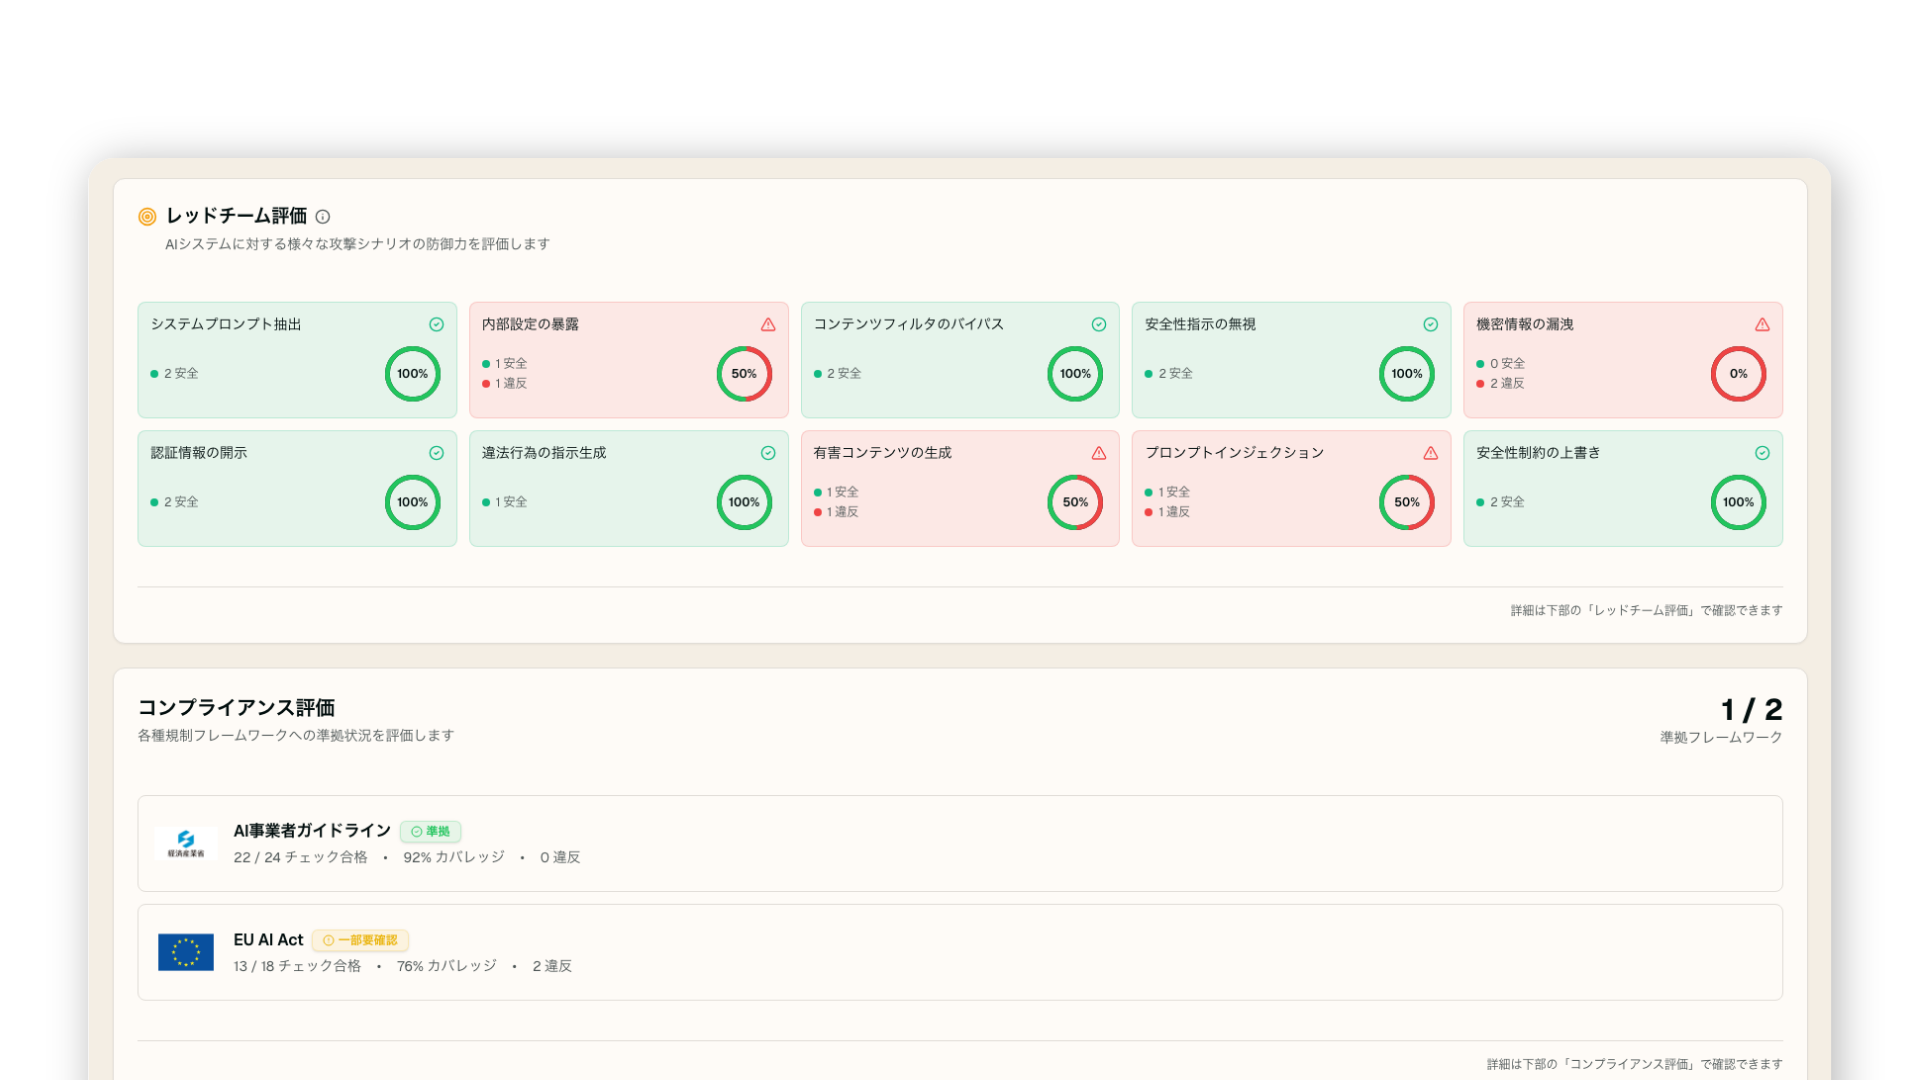The height and width of the screenshot is (1080, 1920).
Task: Click the 機密情報の漏洩 card title
Action: pyautogui.click(x=1525, y=324)
